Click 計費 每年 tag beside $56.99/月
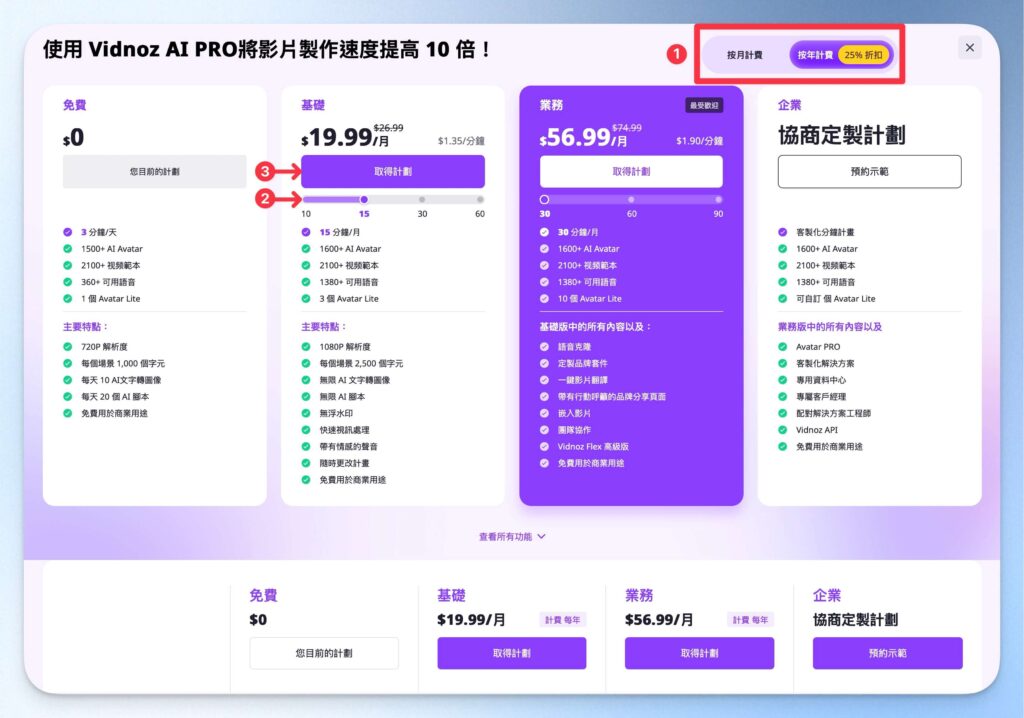Viewport: 1024px width, 718px height. point(750,619)
